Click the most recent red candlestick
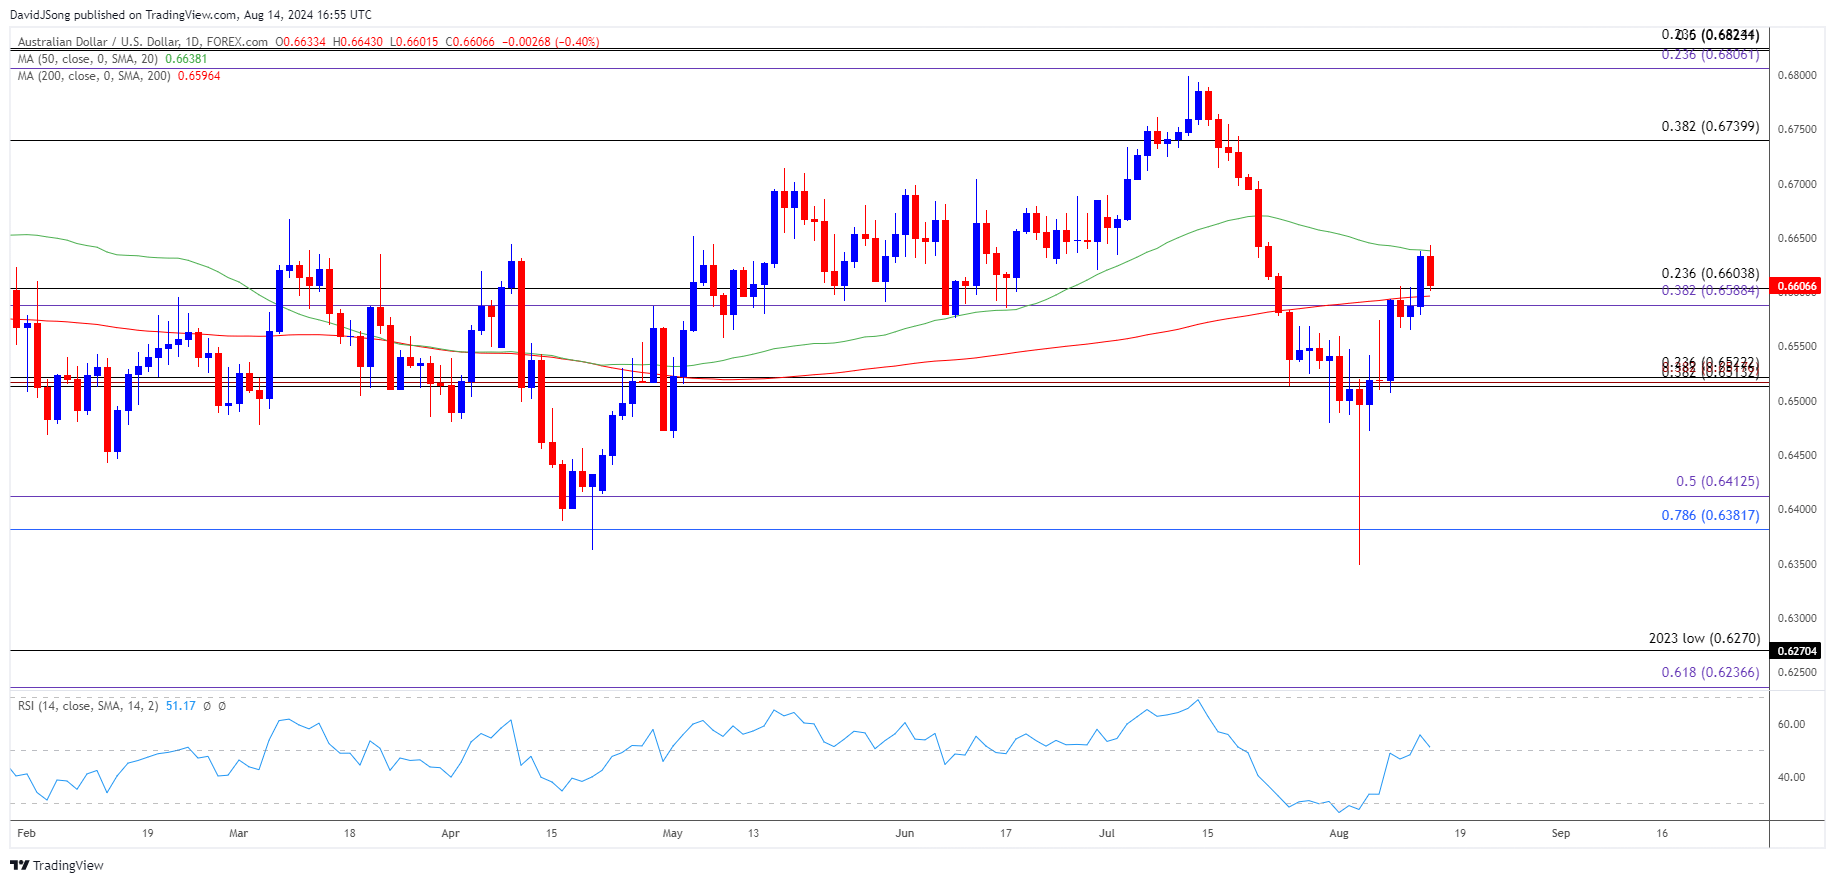The height and width of the screenshot is (883, 1835). (x=1430, y=271)
